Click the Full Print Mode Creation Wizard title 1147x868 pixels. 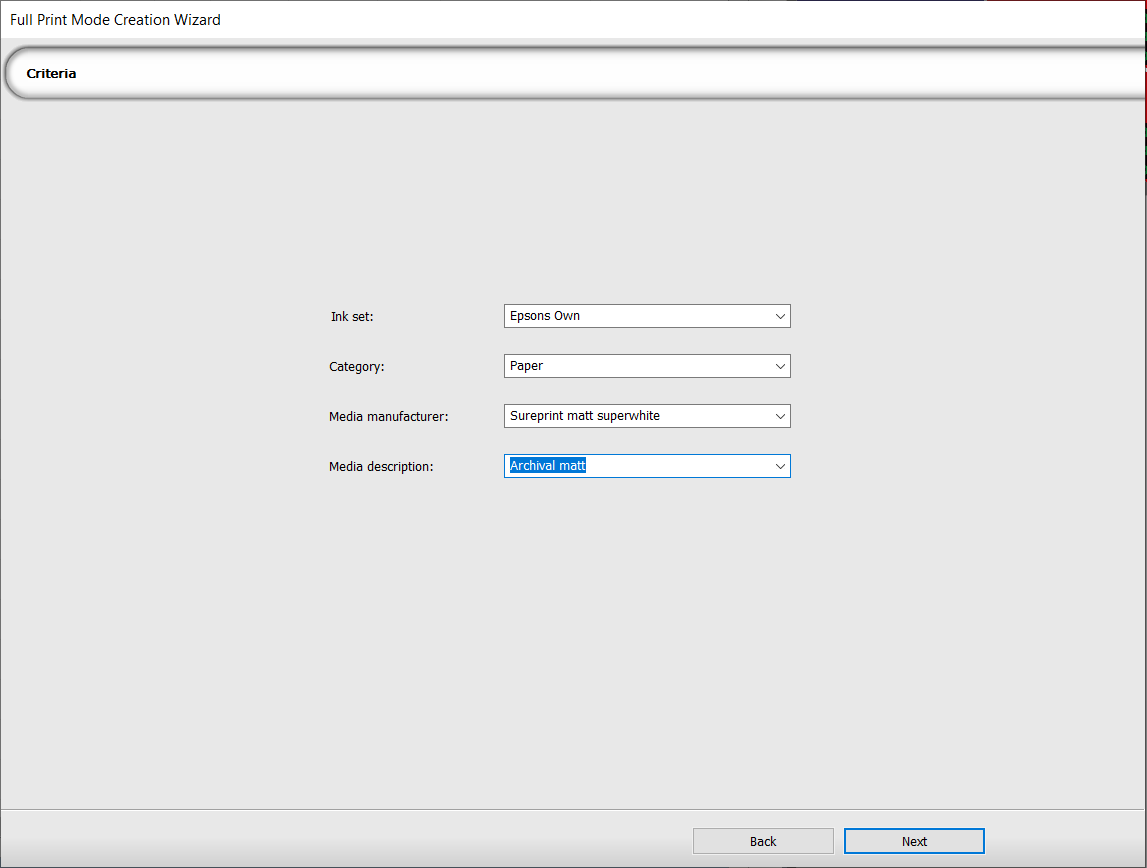tap(115, 20)
